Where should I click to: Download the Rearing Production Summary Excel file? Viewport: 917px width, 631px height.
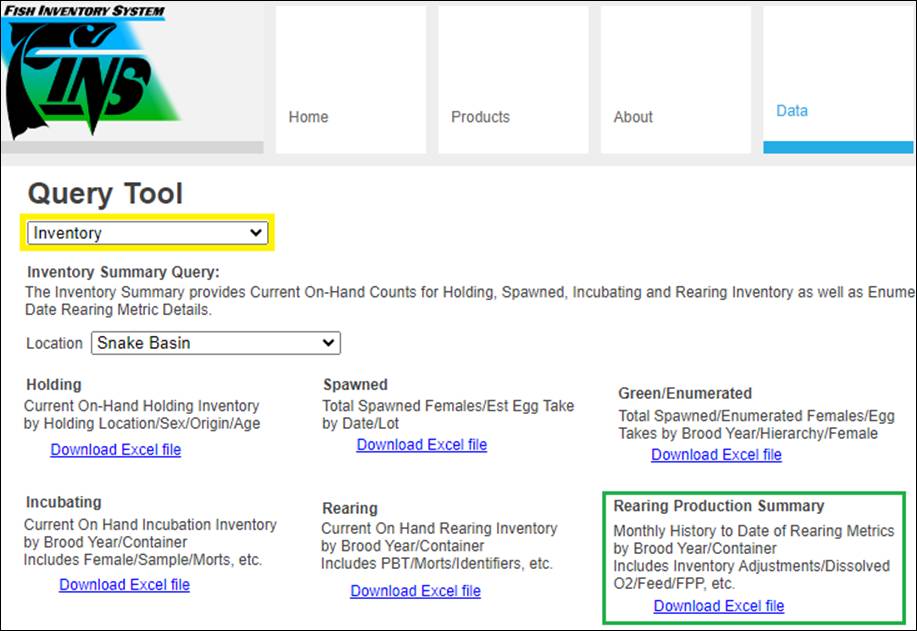tap(719, 606)
